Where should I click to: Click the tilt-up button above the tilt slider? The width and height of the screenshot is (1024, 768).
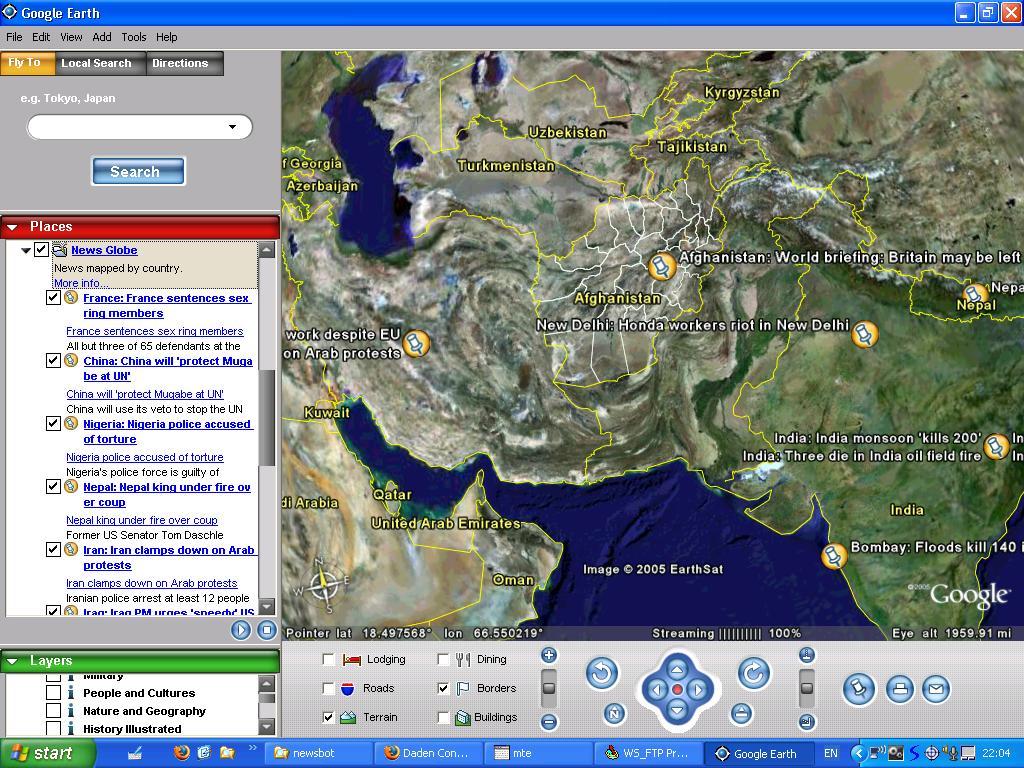807,655
